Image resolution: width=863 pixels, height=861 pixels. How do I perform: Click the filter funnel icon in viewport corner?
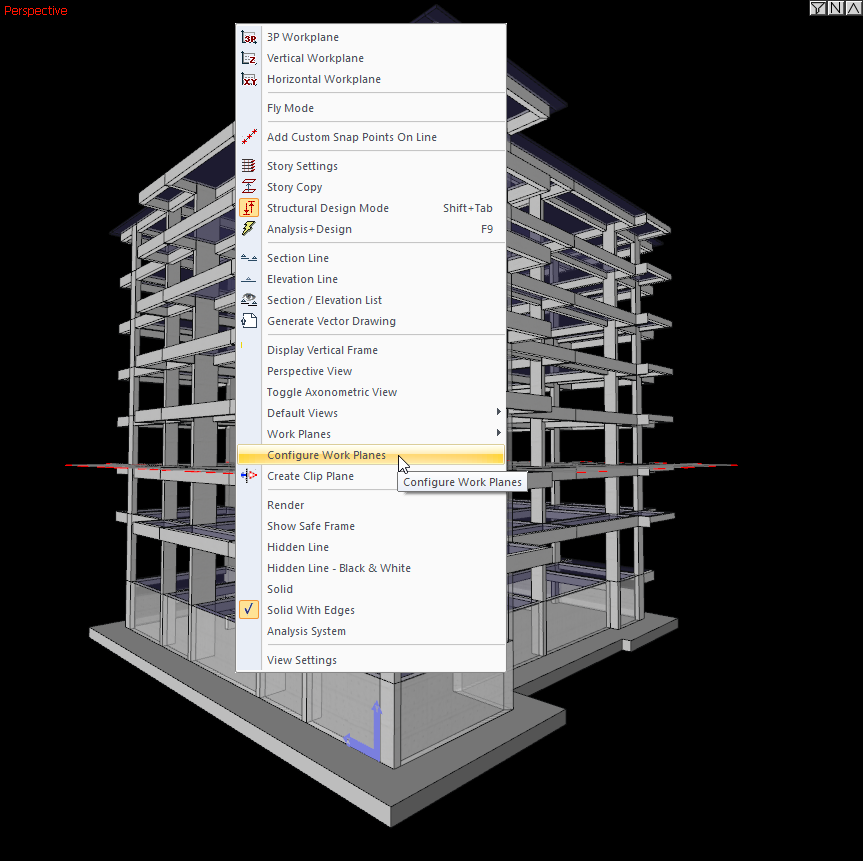click(x=818, y=8)
